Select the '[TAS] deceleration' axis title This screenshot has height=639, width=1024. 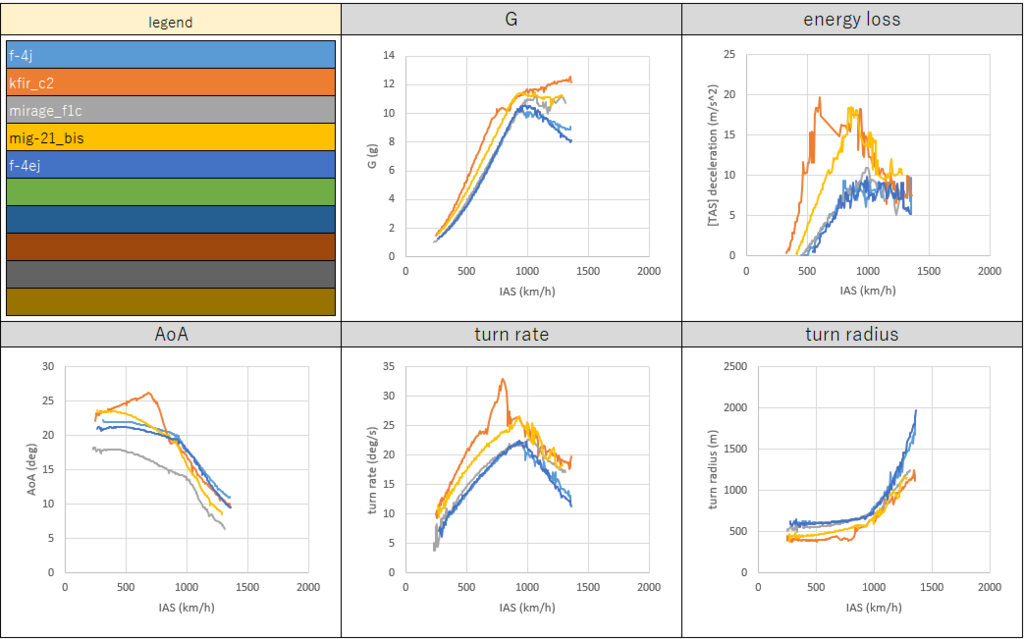click(x=713, y=155)
